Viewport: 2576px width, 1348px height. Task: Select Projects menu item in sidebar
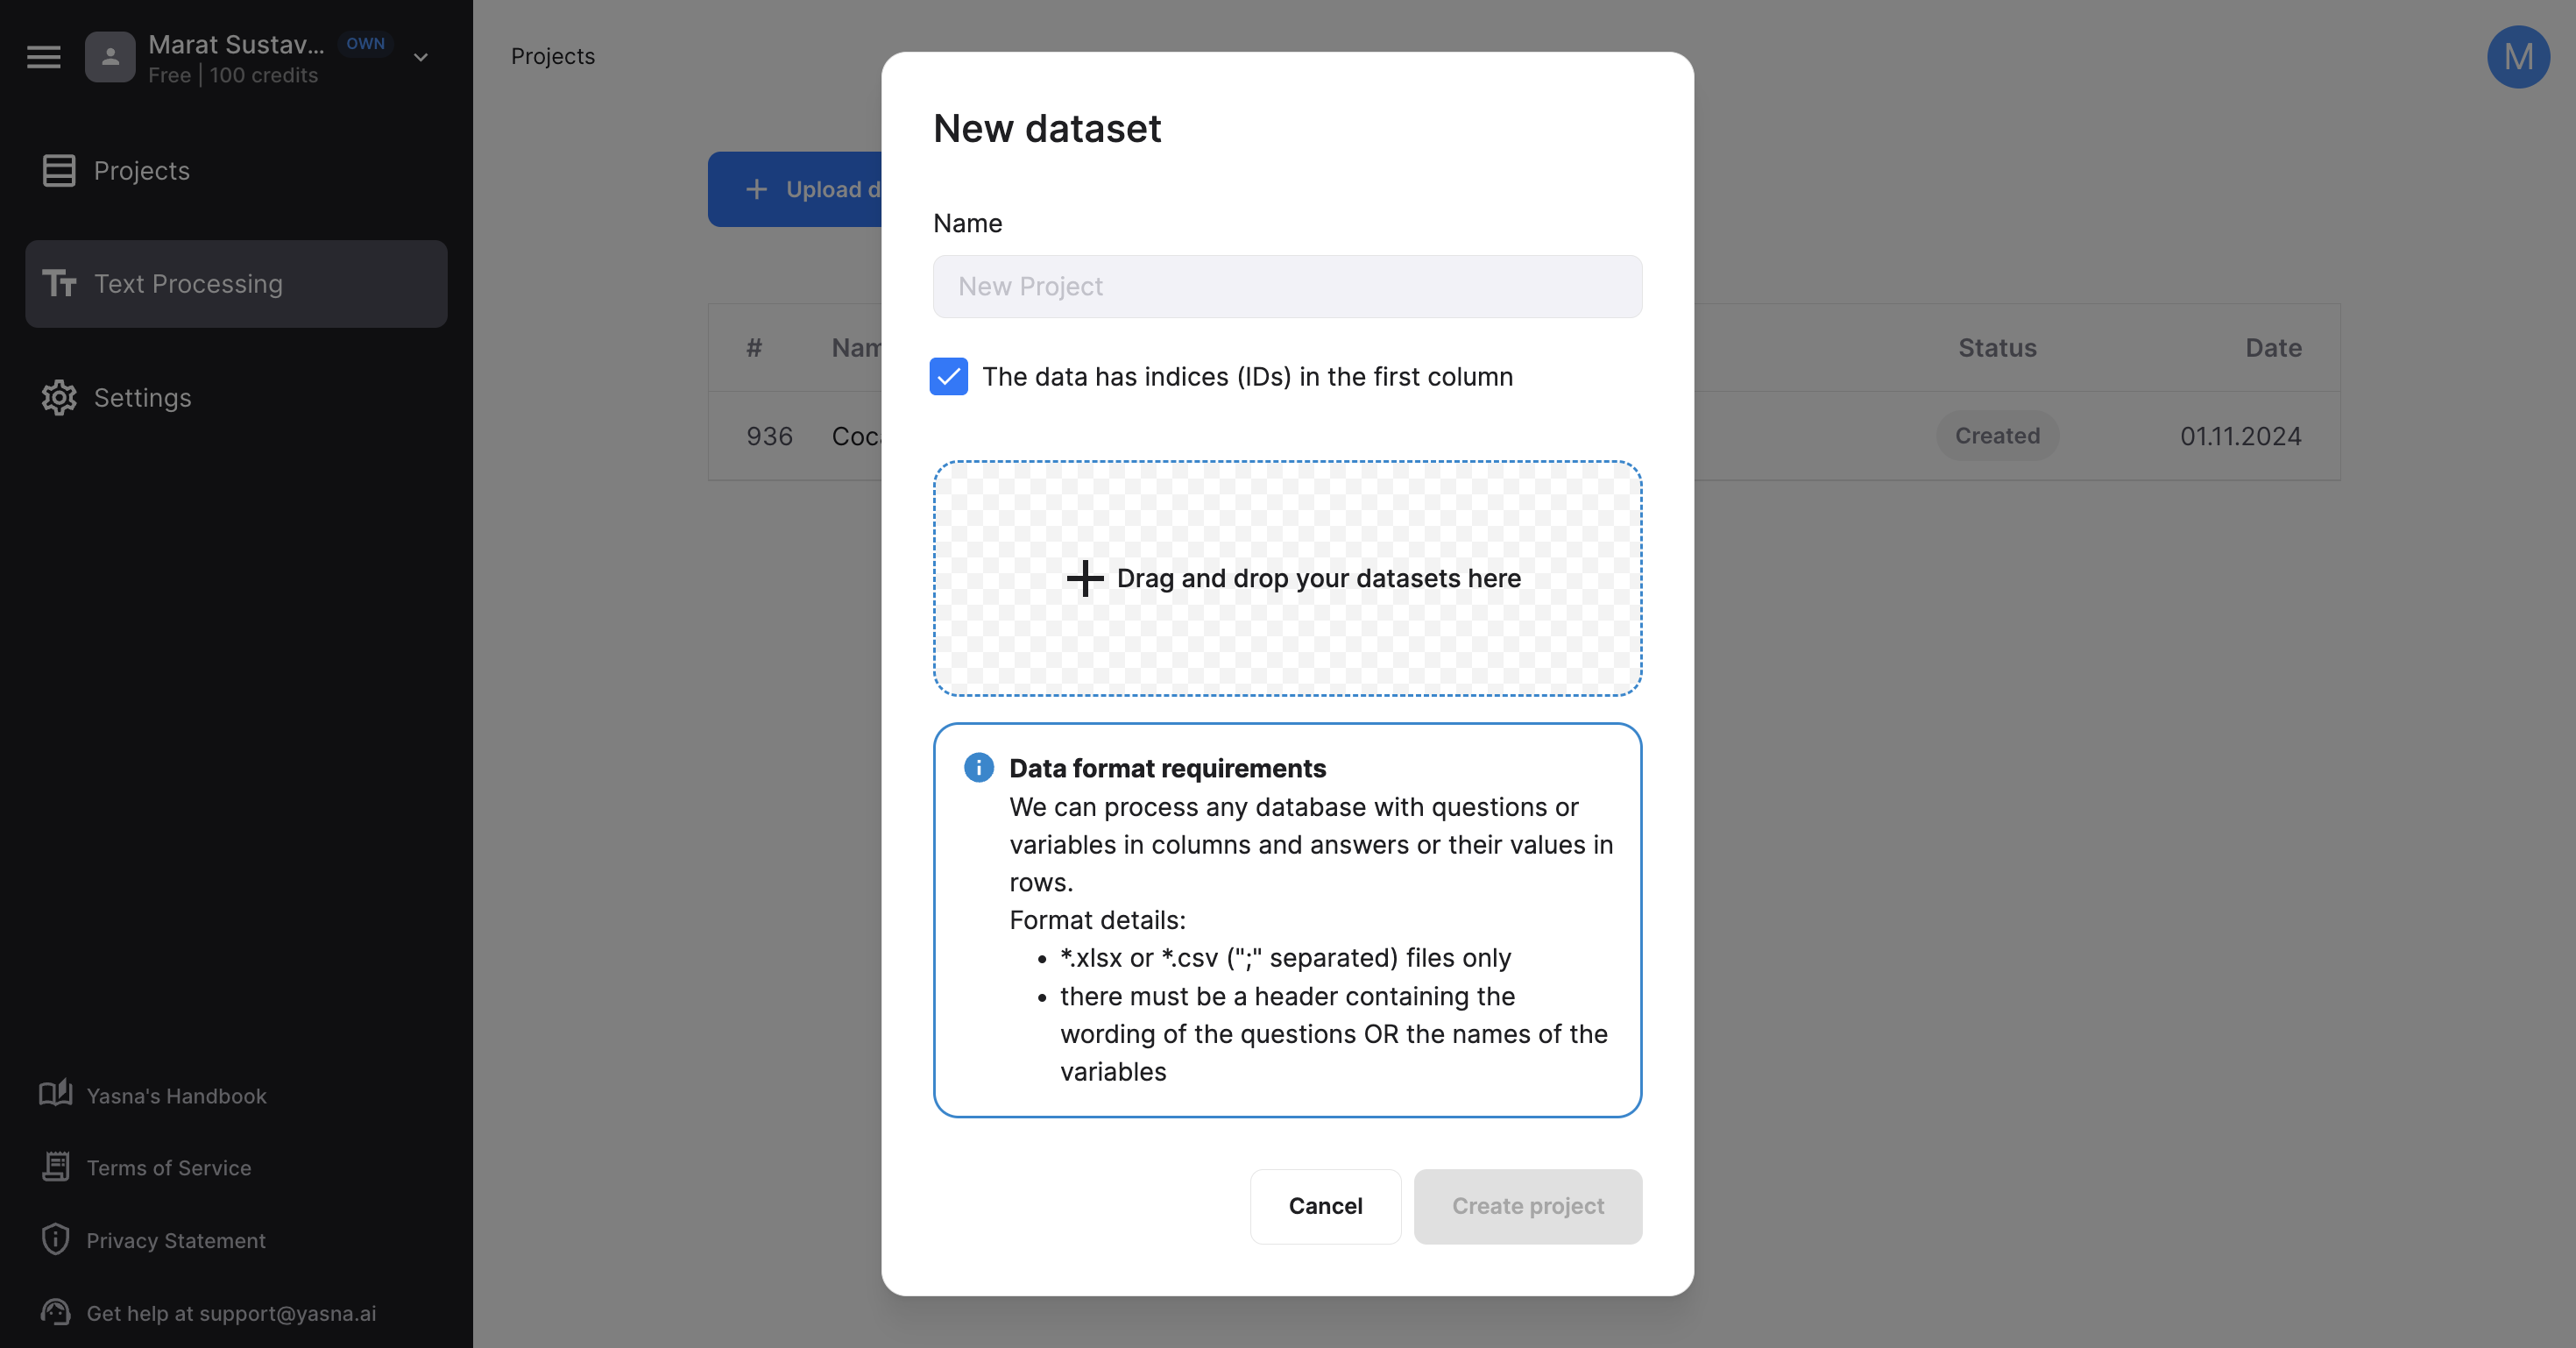(141, 170)
